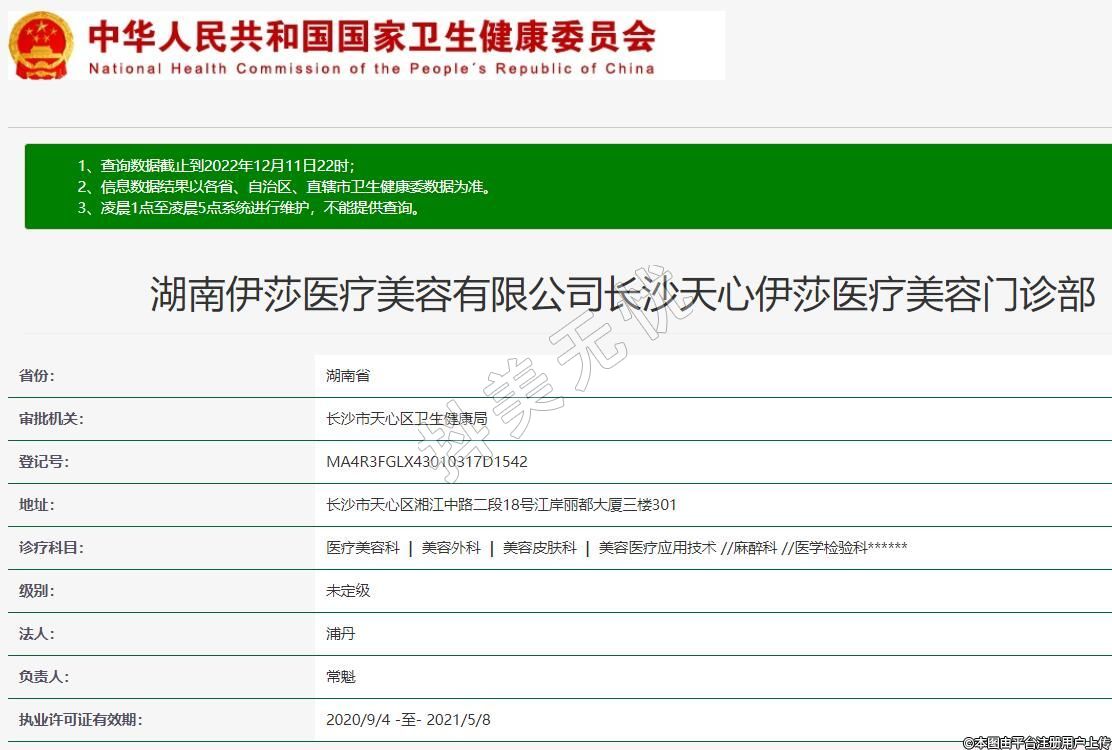The image size is (1112, 750).
Task: Click the 医疗美容科 department entry
Action: pyautogui.click(x=362, y=548)
